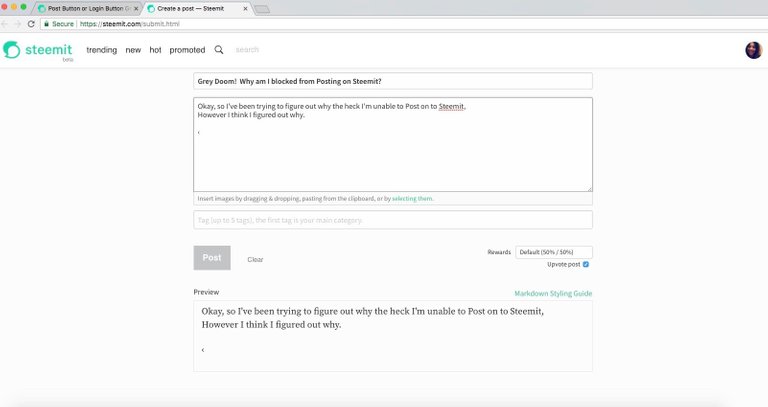This screenshot has width=768, height=407.
Task: Click the steemit wordmark
Action: [48, 49]
